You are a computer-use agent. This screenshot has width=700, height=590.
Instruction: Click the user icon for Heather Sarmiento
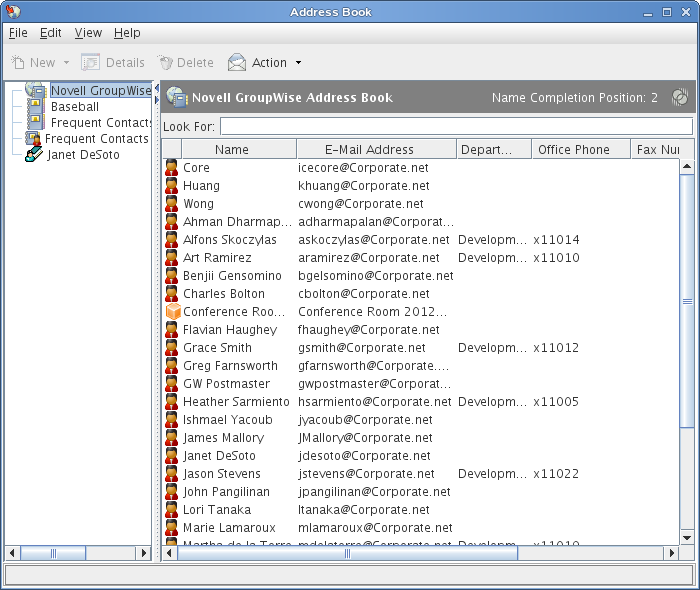click(171, 401)
